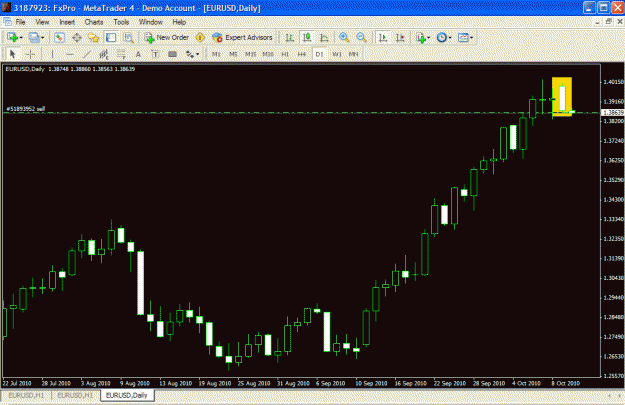Open the File menu
625x405 pixels.
tap(20, 22)
